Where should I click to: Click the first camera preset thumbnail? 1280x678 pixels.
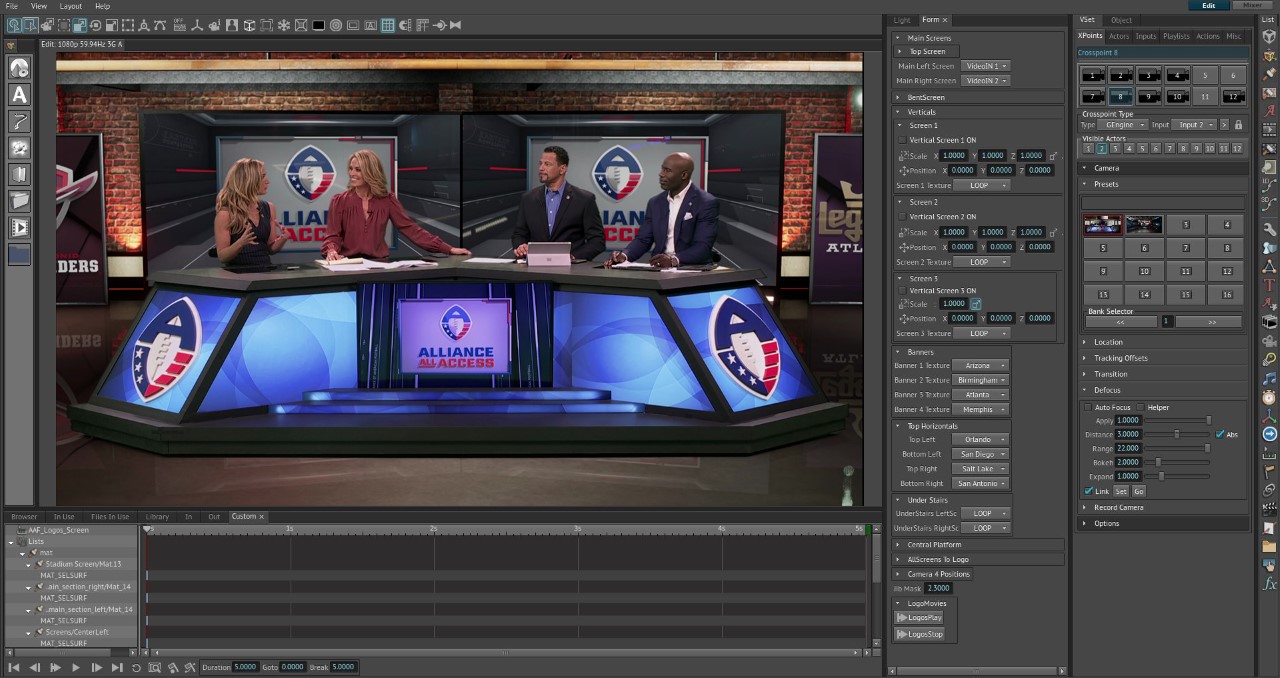(x=1103, y=224)
